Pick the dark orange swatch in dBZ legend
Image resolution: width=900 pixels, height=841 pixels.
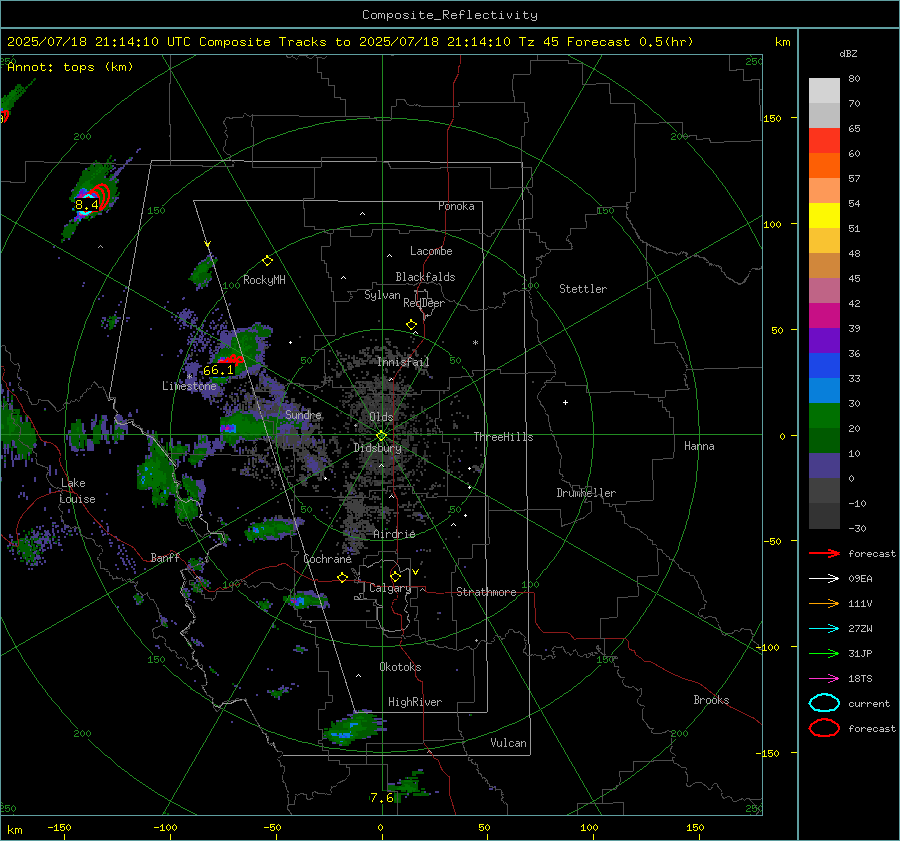pyautogui.click(x=824, y=165)
